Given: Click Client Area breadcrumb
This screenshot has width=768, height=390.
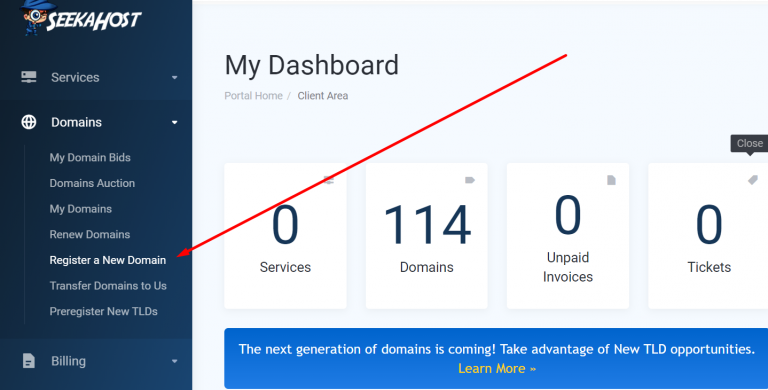Looking at the screenshot, I should (323, 96).
